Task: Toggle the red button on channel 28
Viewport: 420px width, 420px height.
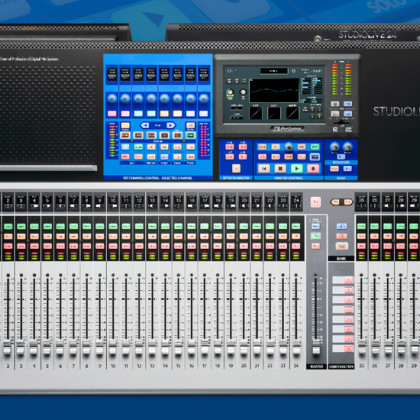Action: coord(401,246)
